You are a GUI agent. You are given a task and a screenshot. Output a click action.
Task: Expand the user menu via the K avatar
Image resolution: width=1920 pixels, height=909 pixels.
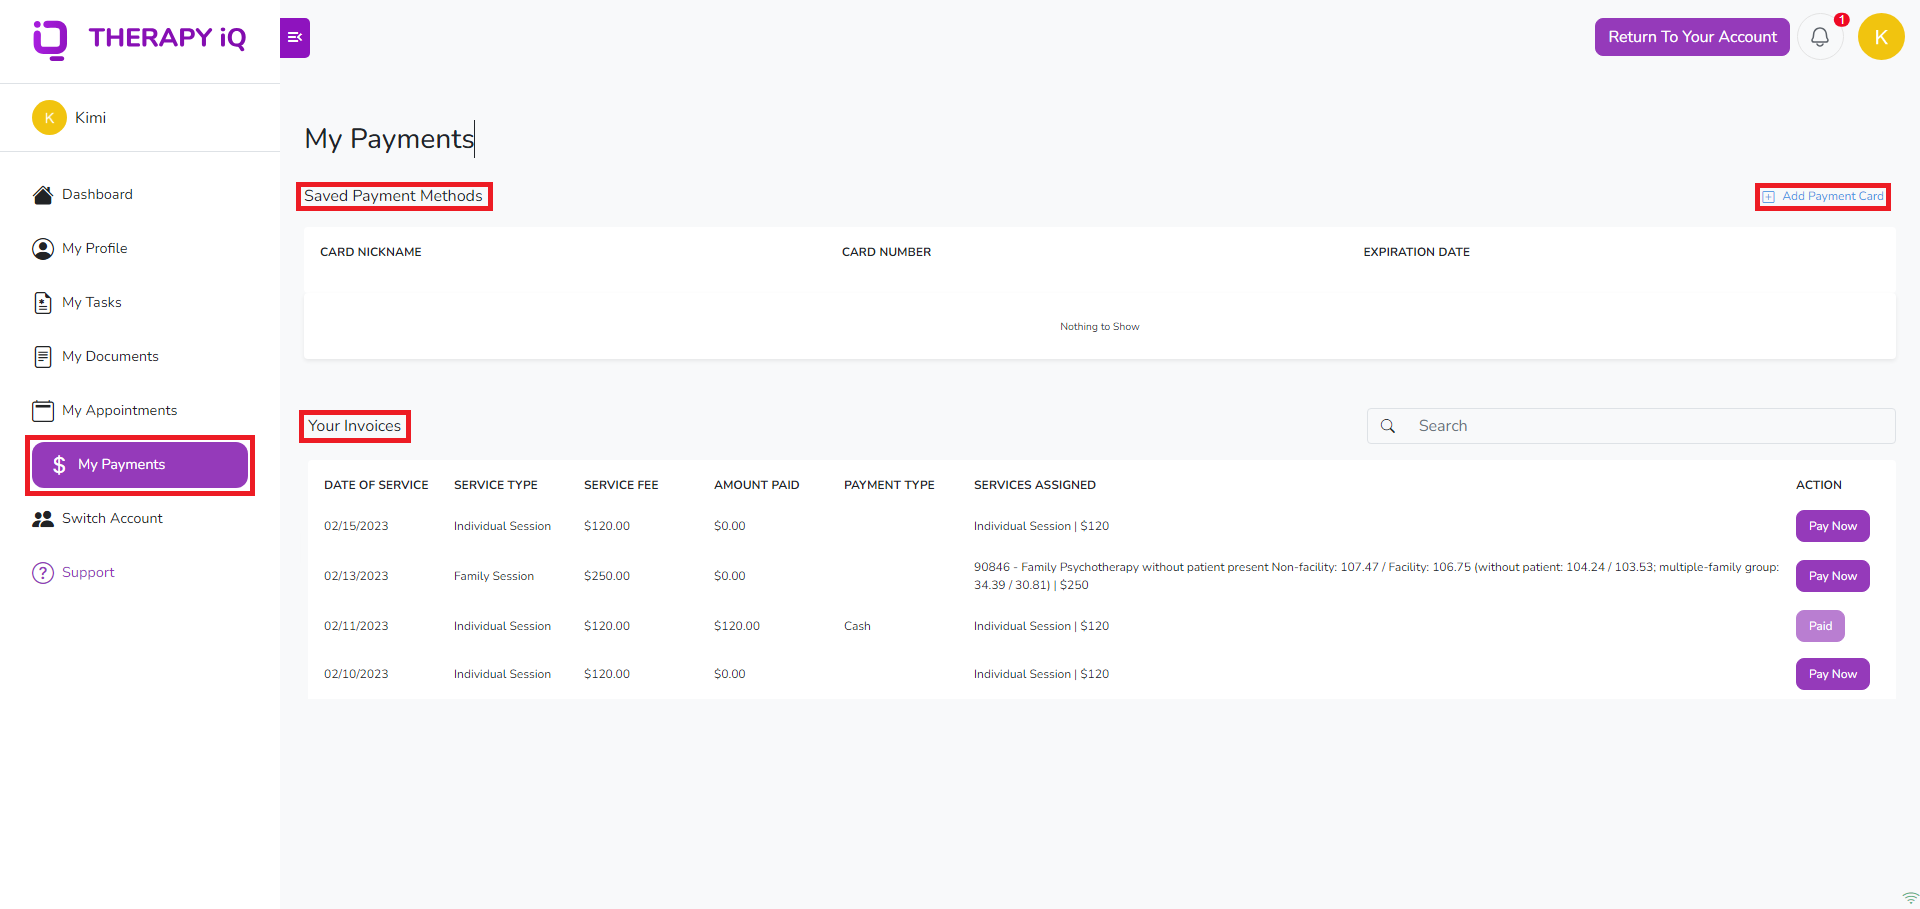(x=1881, y=36)
